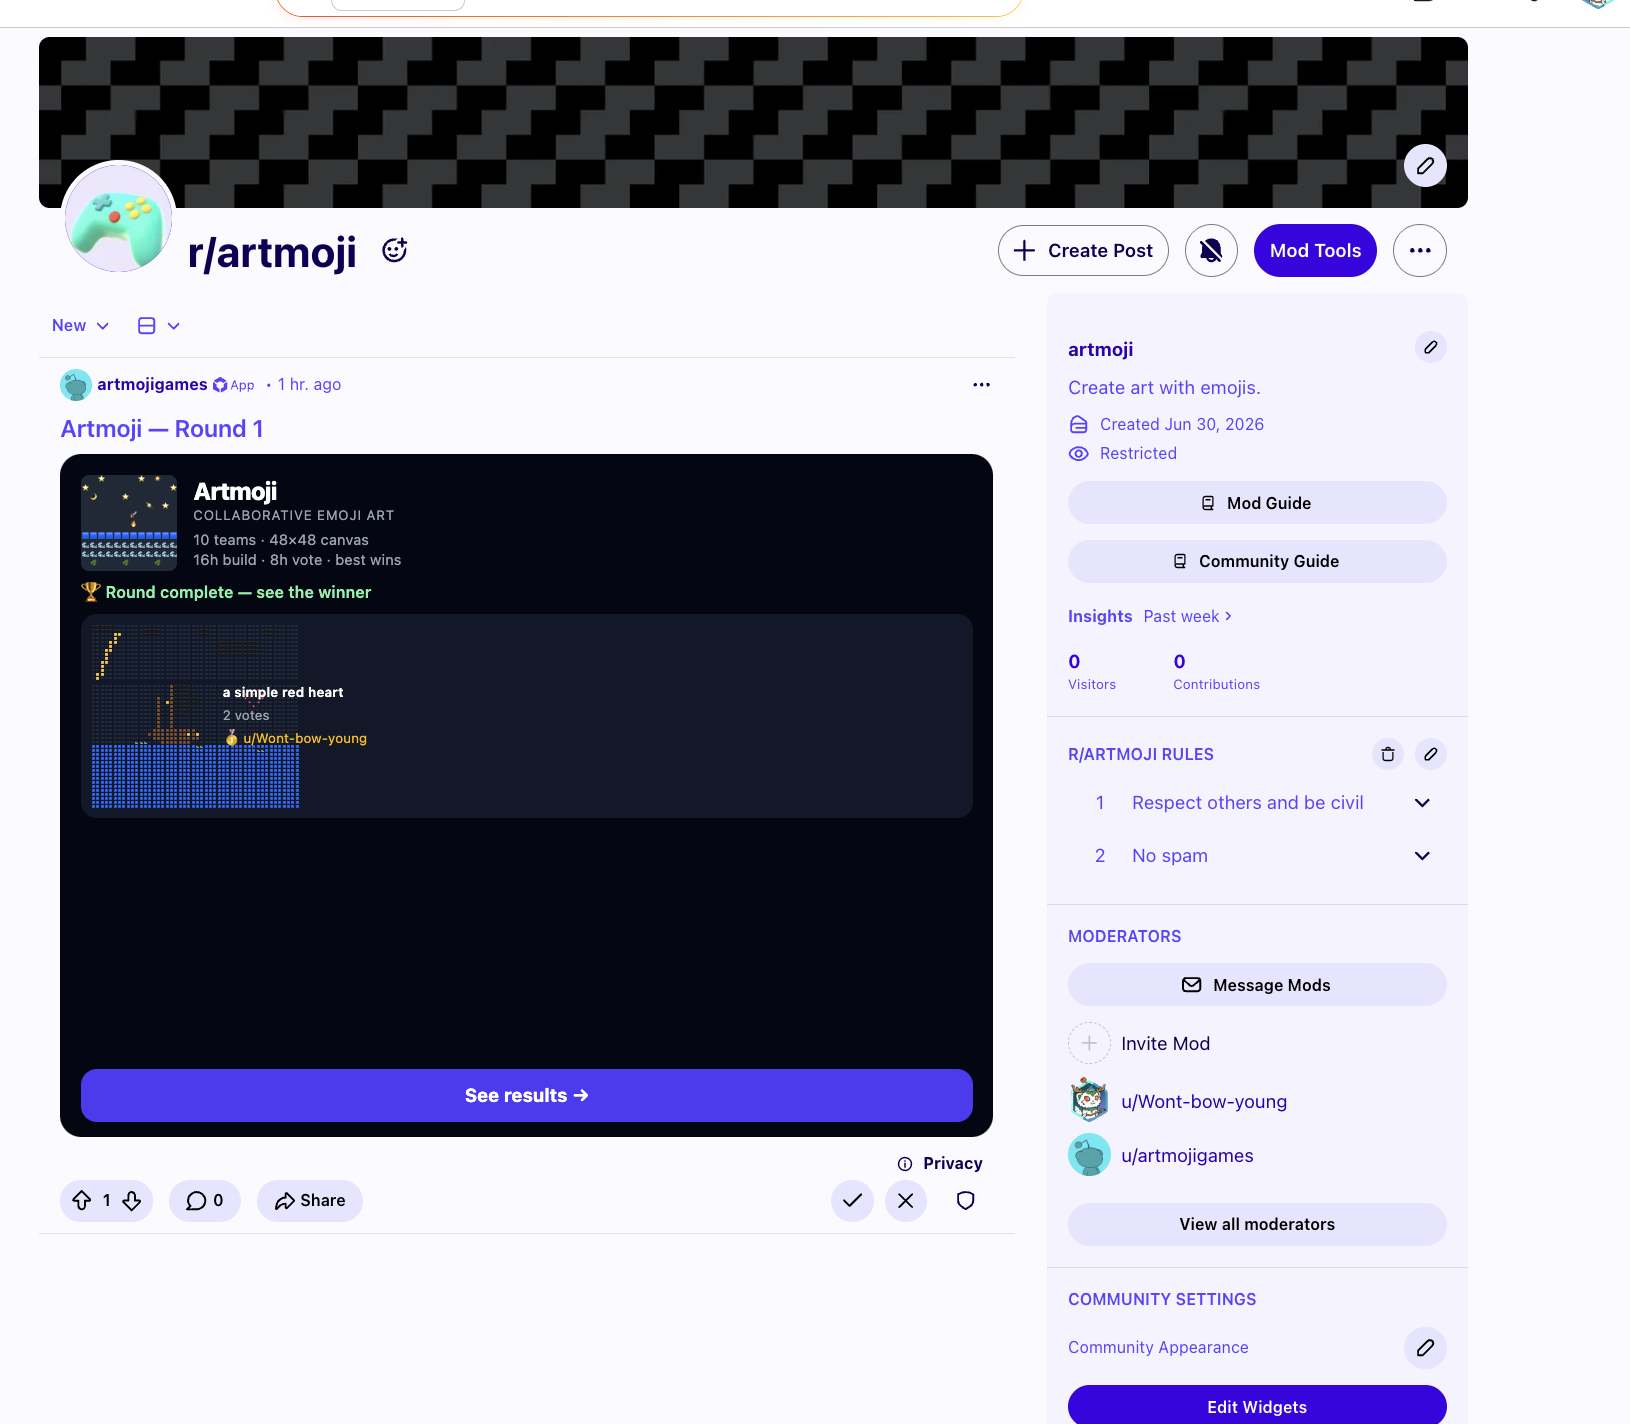This screenshot has width=1630, height=1424.
Task: Open the Artmoji — Round 1 post title
Action: click(162, 429)
